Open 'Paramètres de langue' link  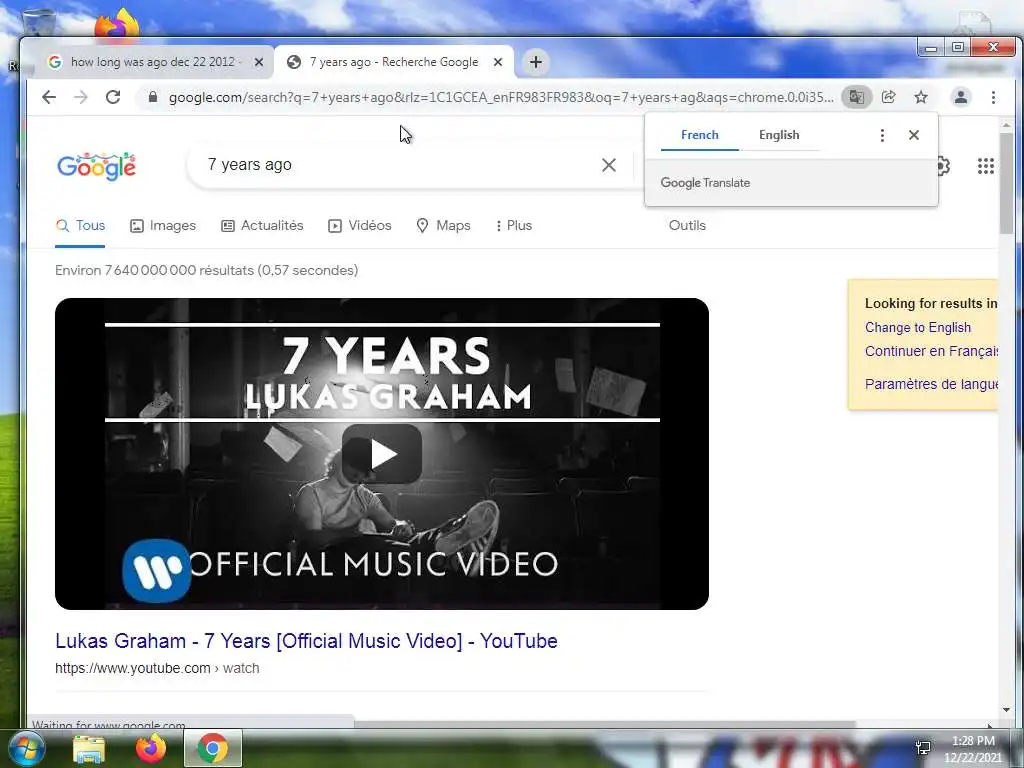coord(931,384)
